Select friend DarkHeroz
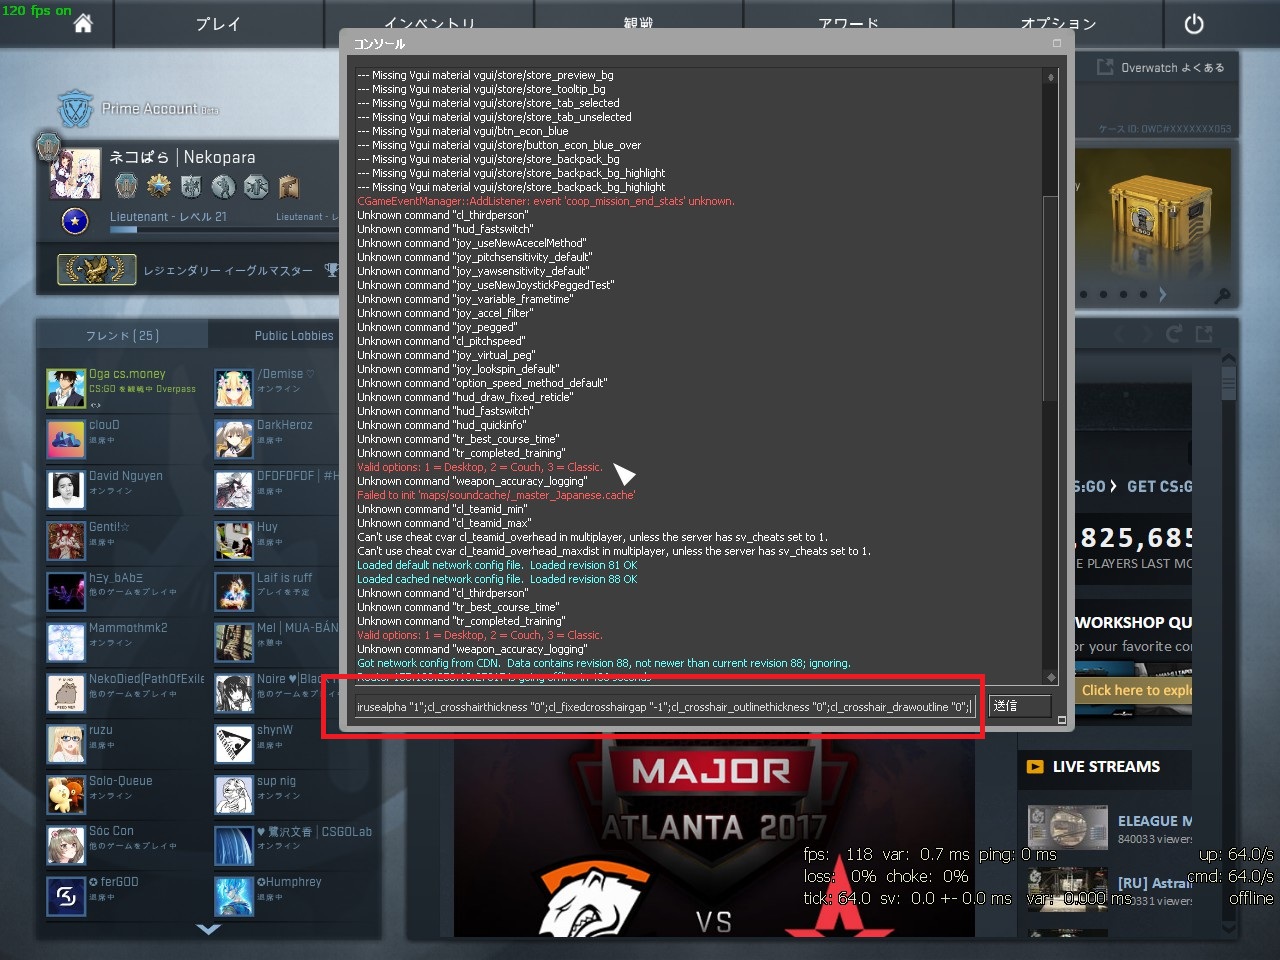 [276, 439]
